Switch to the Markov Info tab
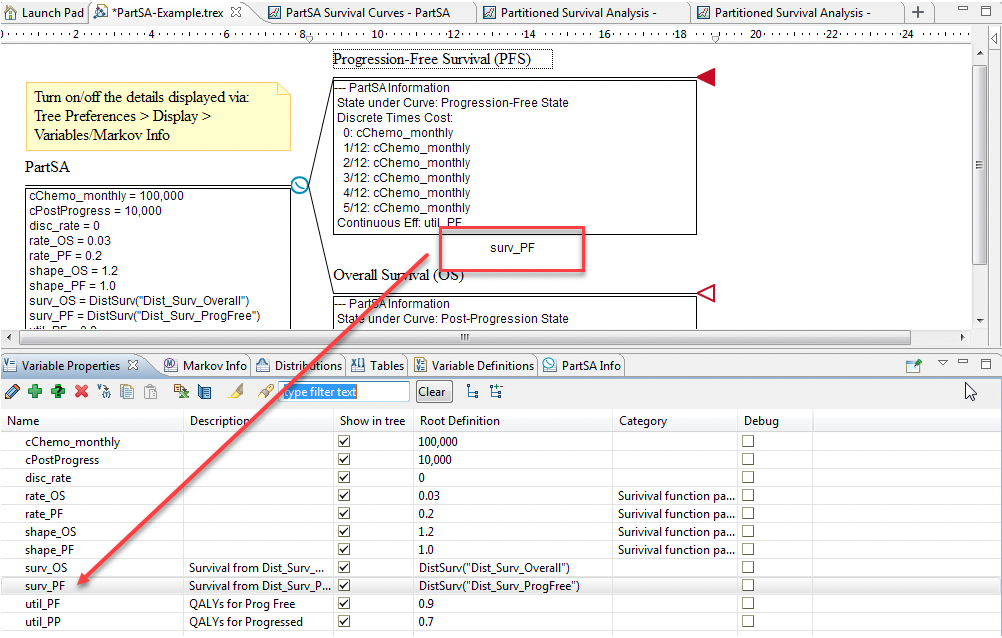The width and height of the screenshot is (1002, 638). [205, 366]
